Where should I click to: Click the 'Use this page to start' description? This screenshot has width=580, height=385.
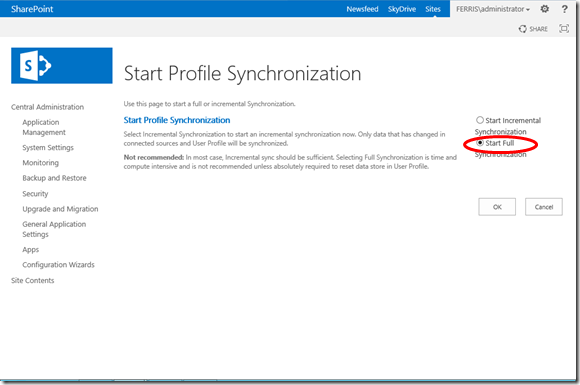point(209,104)
